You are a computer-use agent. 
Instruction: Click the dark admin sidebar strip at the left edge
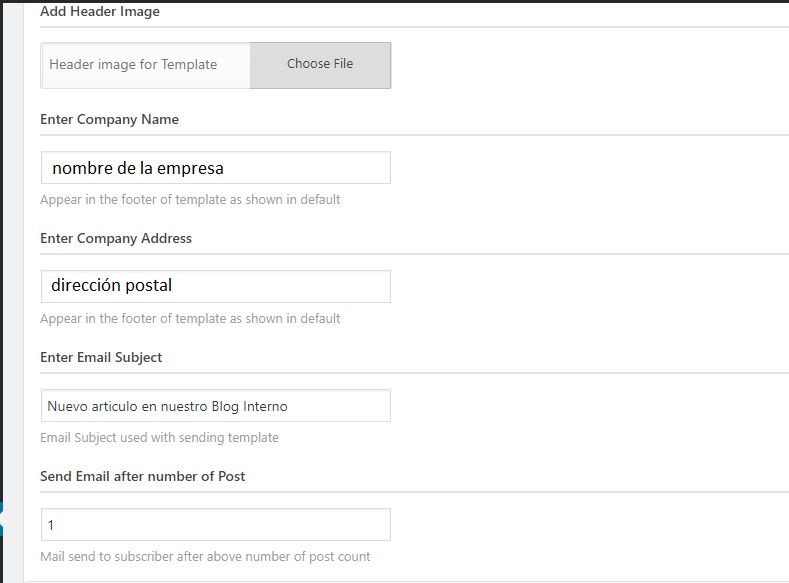click(2, 252)
